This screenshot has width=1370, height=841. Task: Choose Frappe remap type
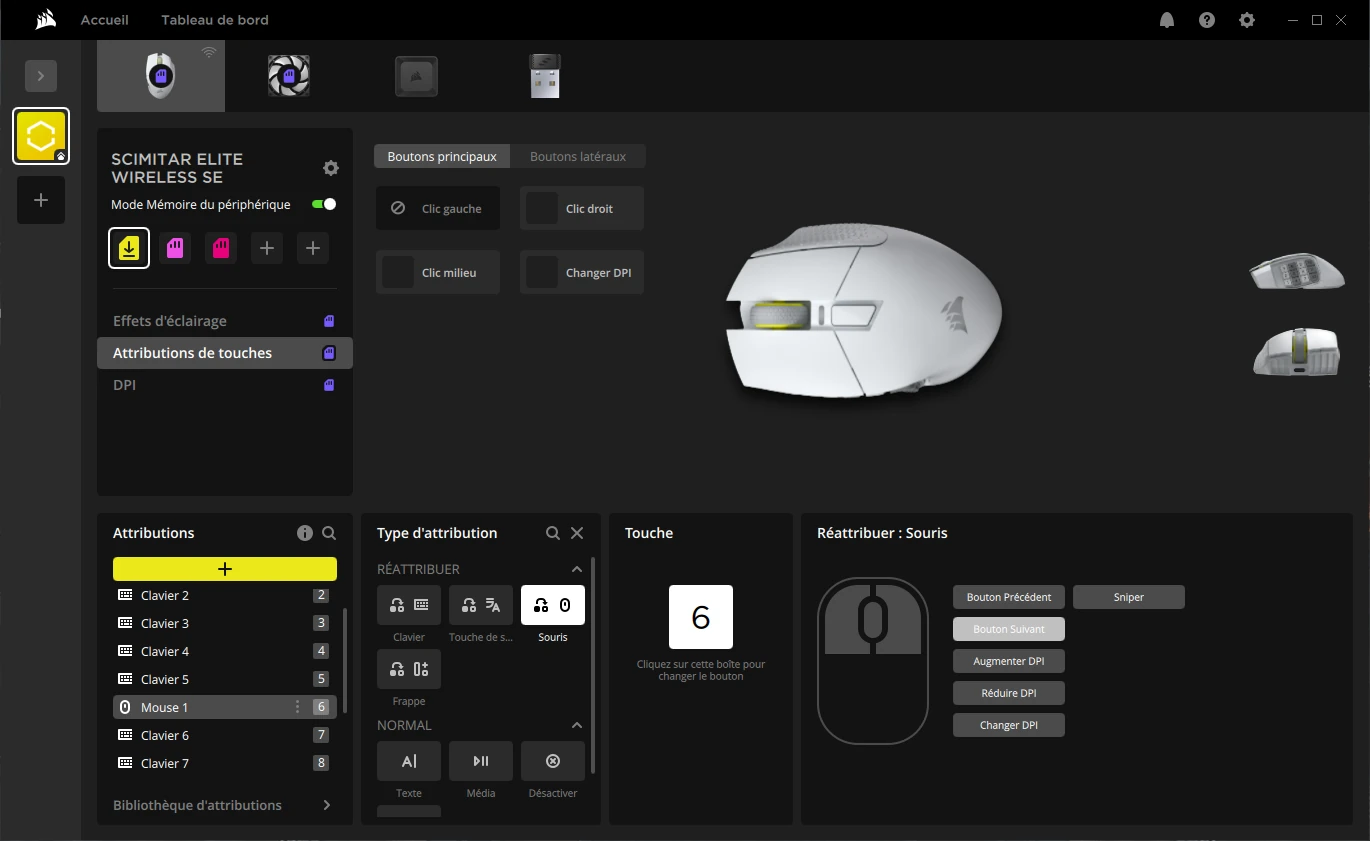pyautogui.click(x=409, y=669)
